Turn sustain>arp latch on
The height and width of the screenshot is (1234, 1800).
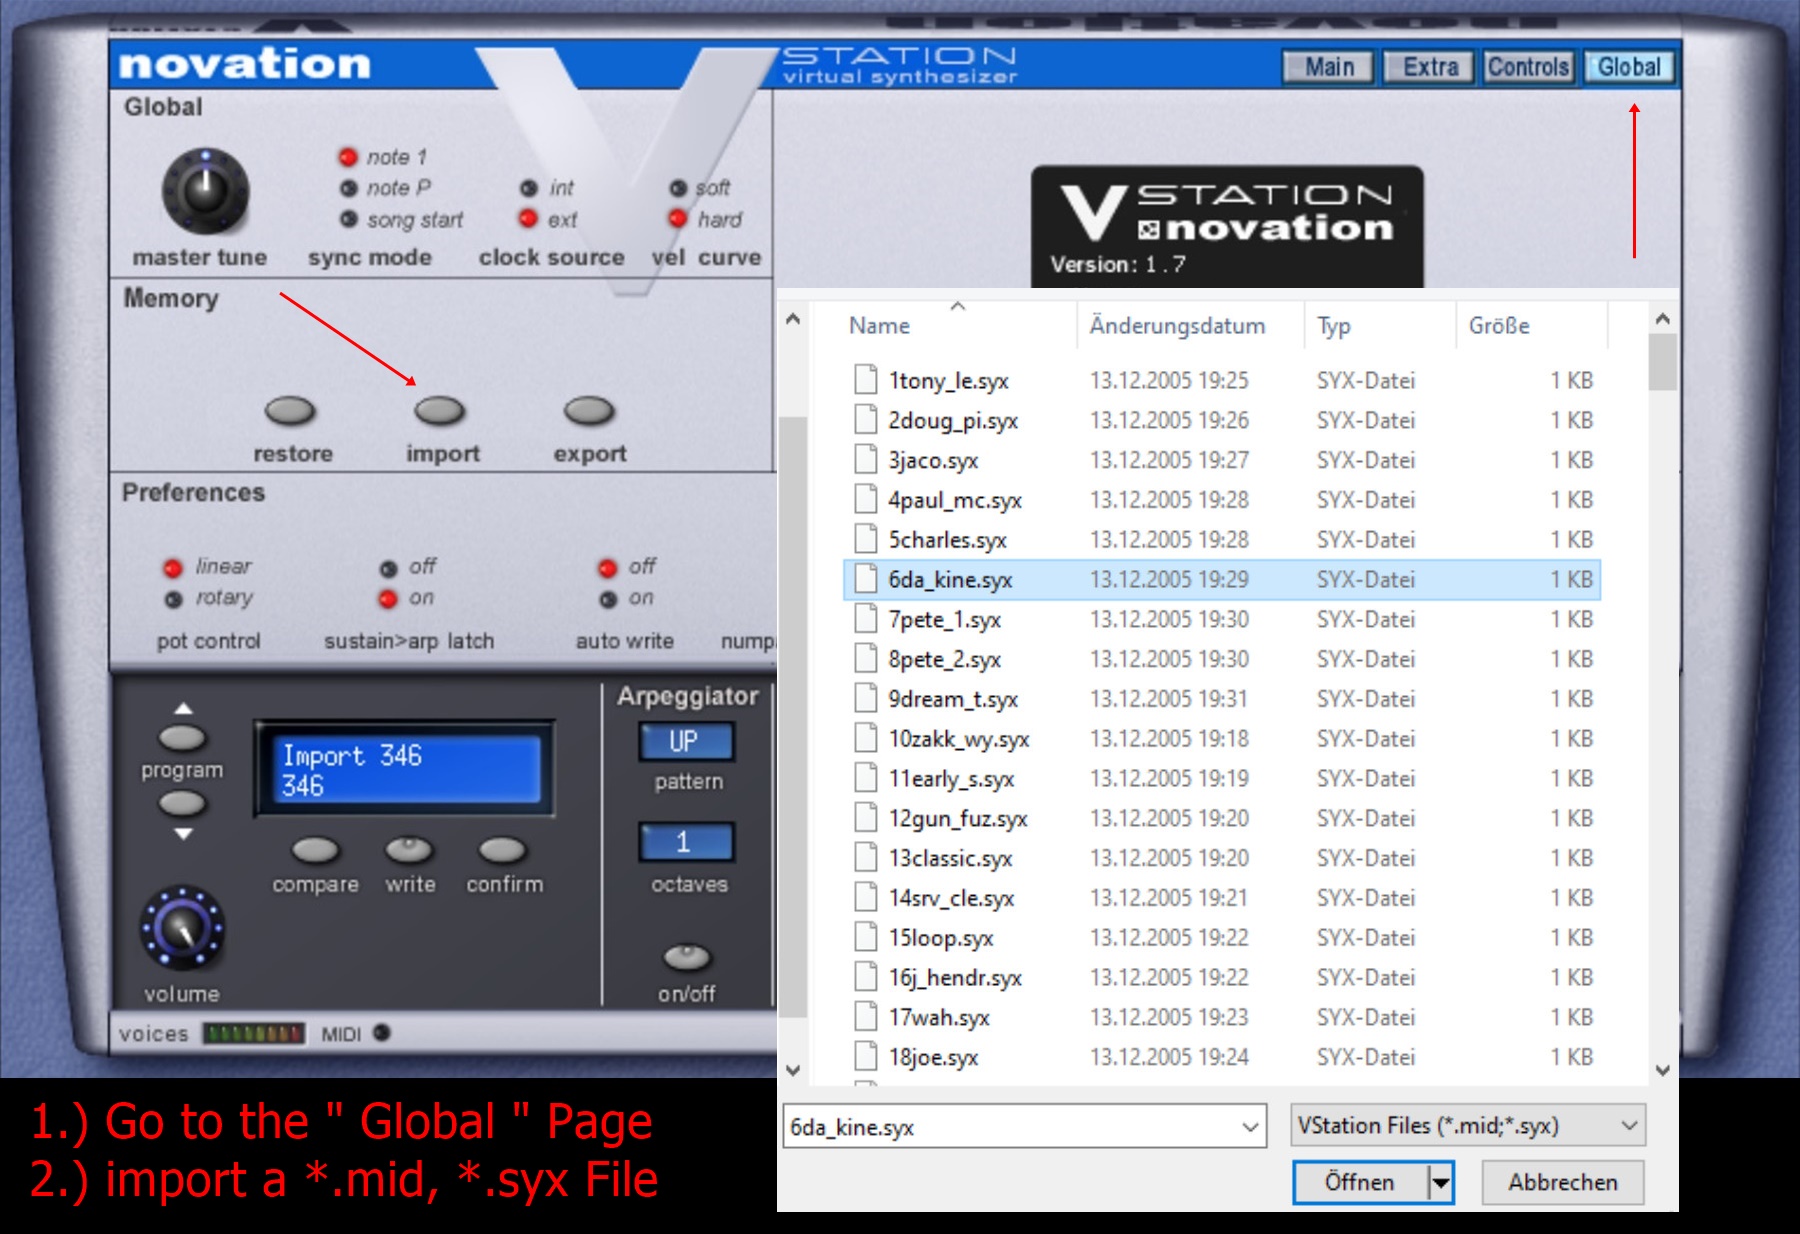coord(388,599)
